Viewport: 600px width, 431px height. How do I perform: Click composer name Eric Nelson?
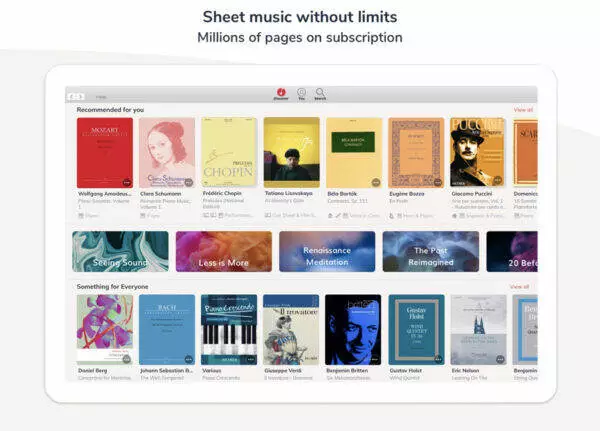465,371
